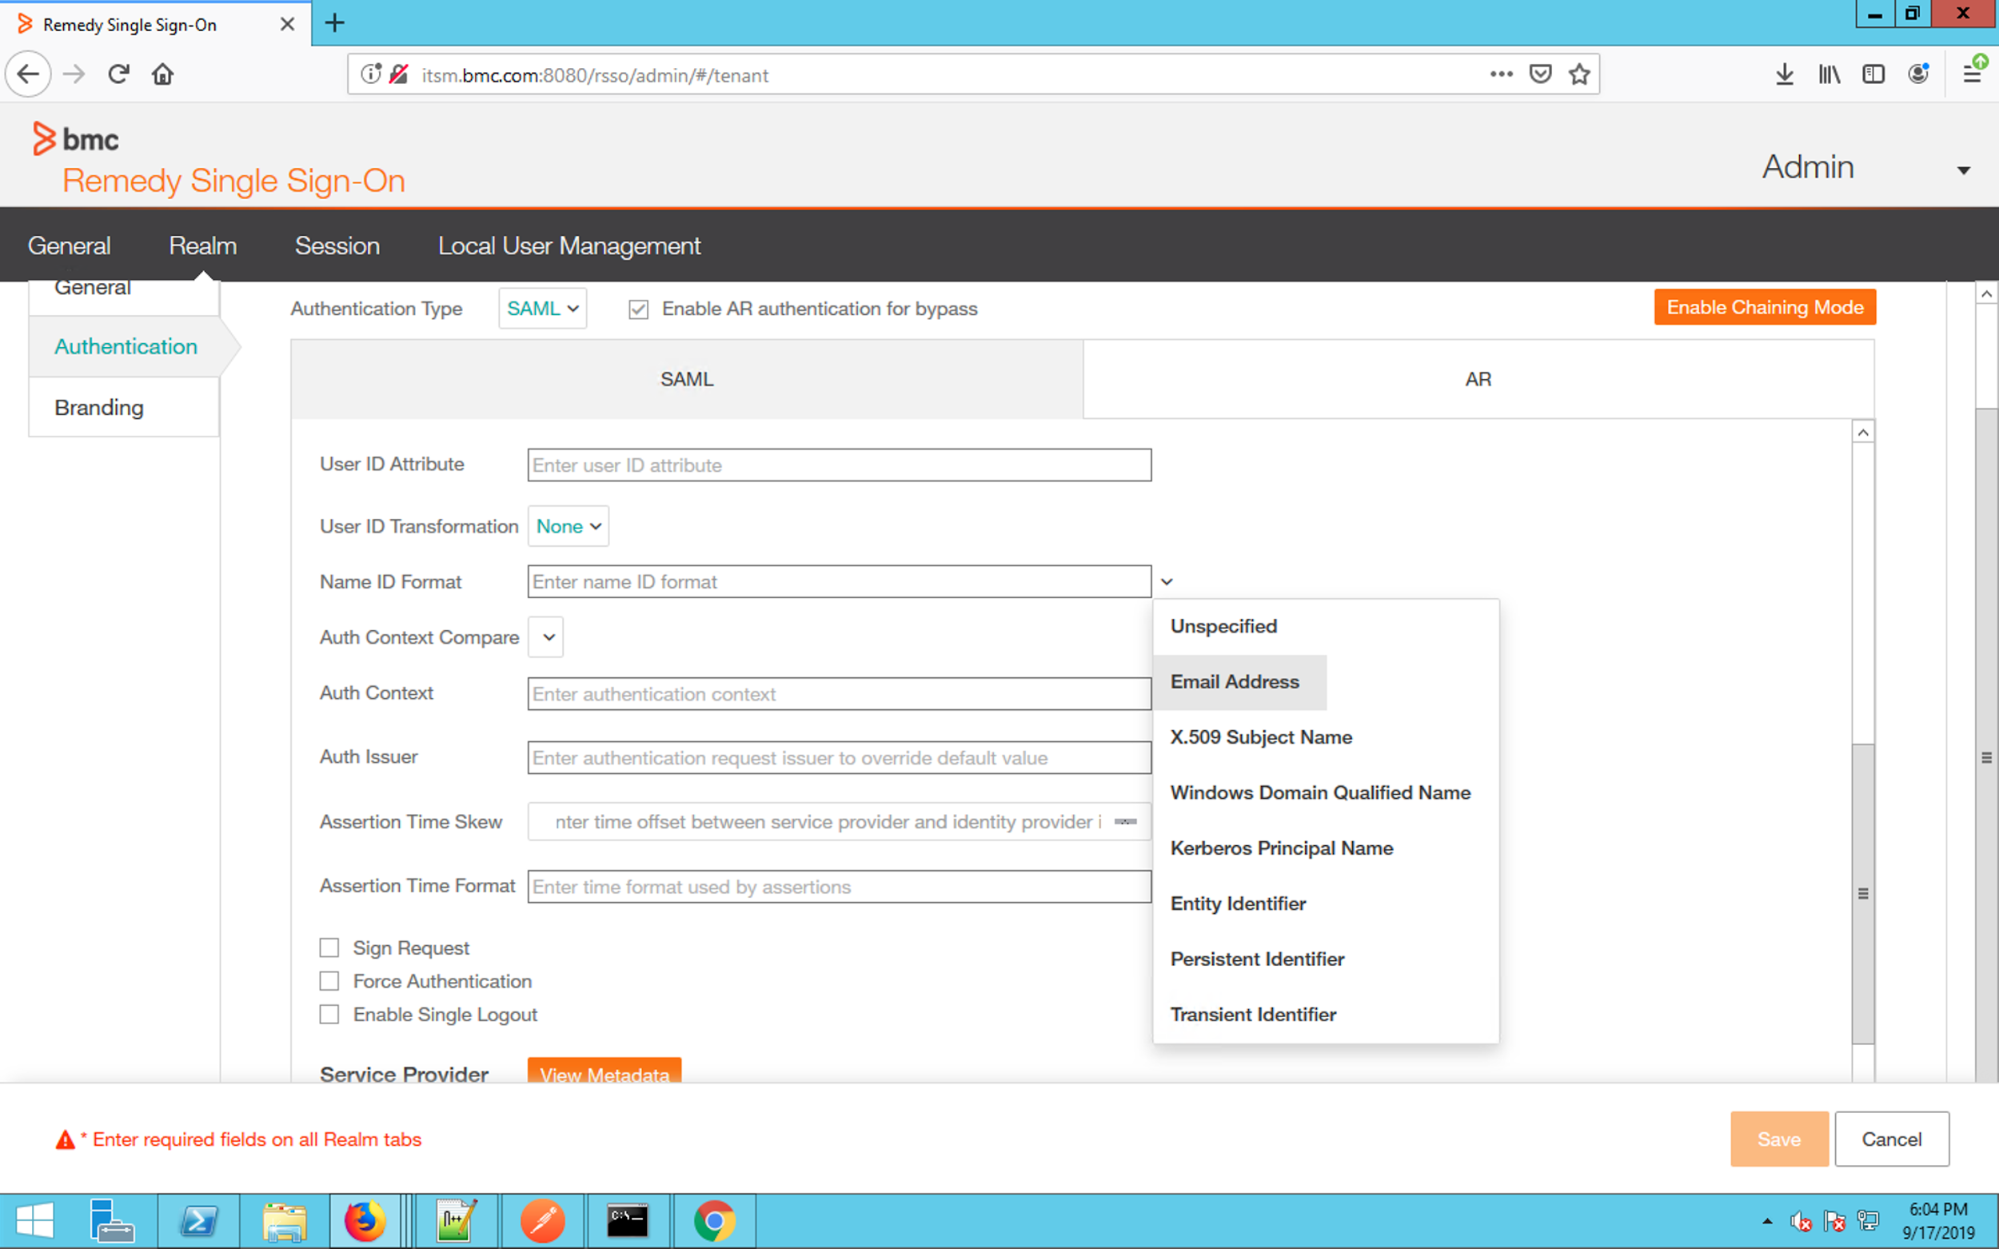Screen dimensions: 1999x1249
Task: Launch Chrome from the taskbar
Action: [x=713, y=1220]
